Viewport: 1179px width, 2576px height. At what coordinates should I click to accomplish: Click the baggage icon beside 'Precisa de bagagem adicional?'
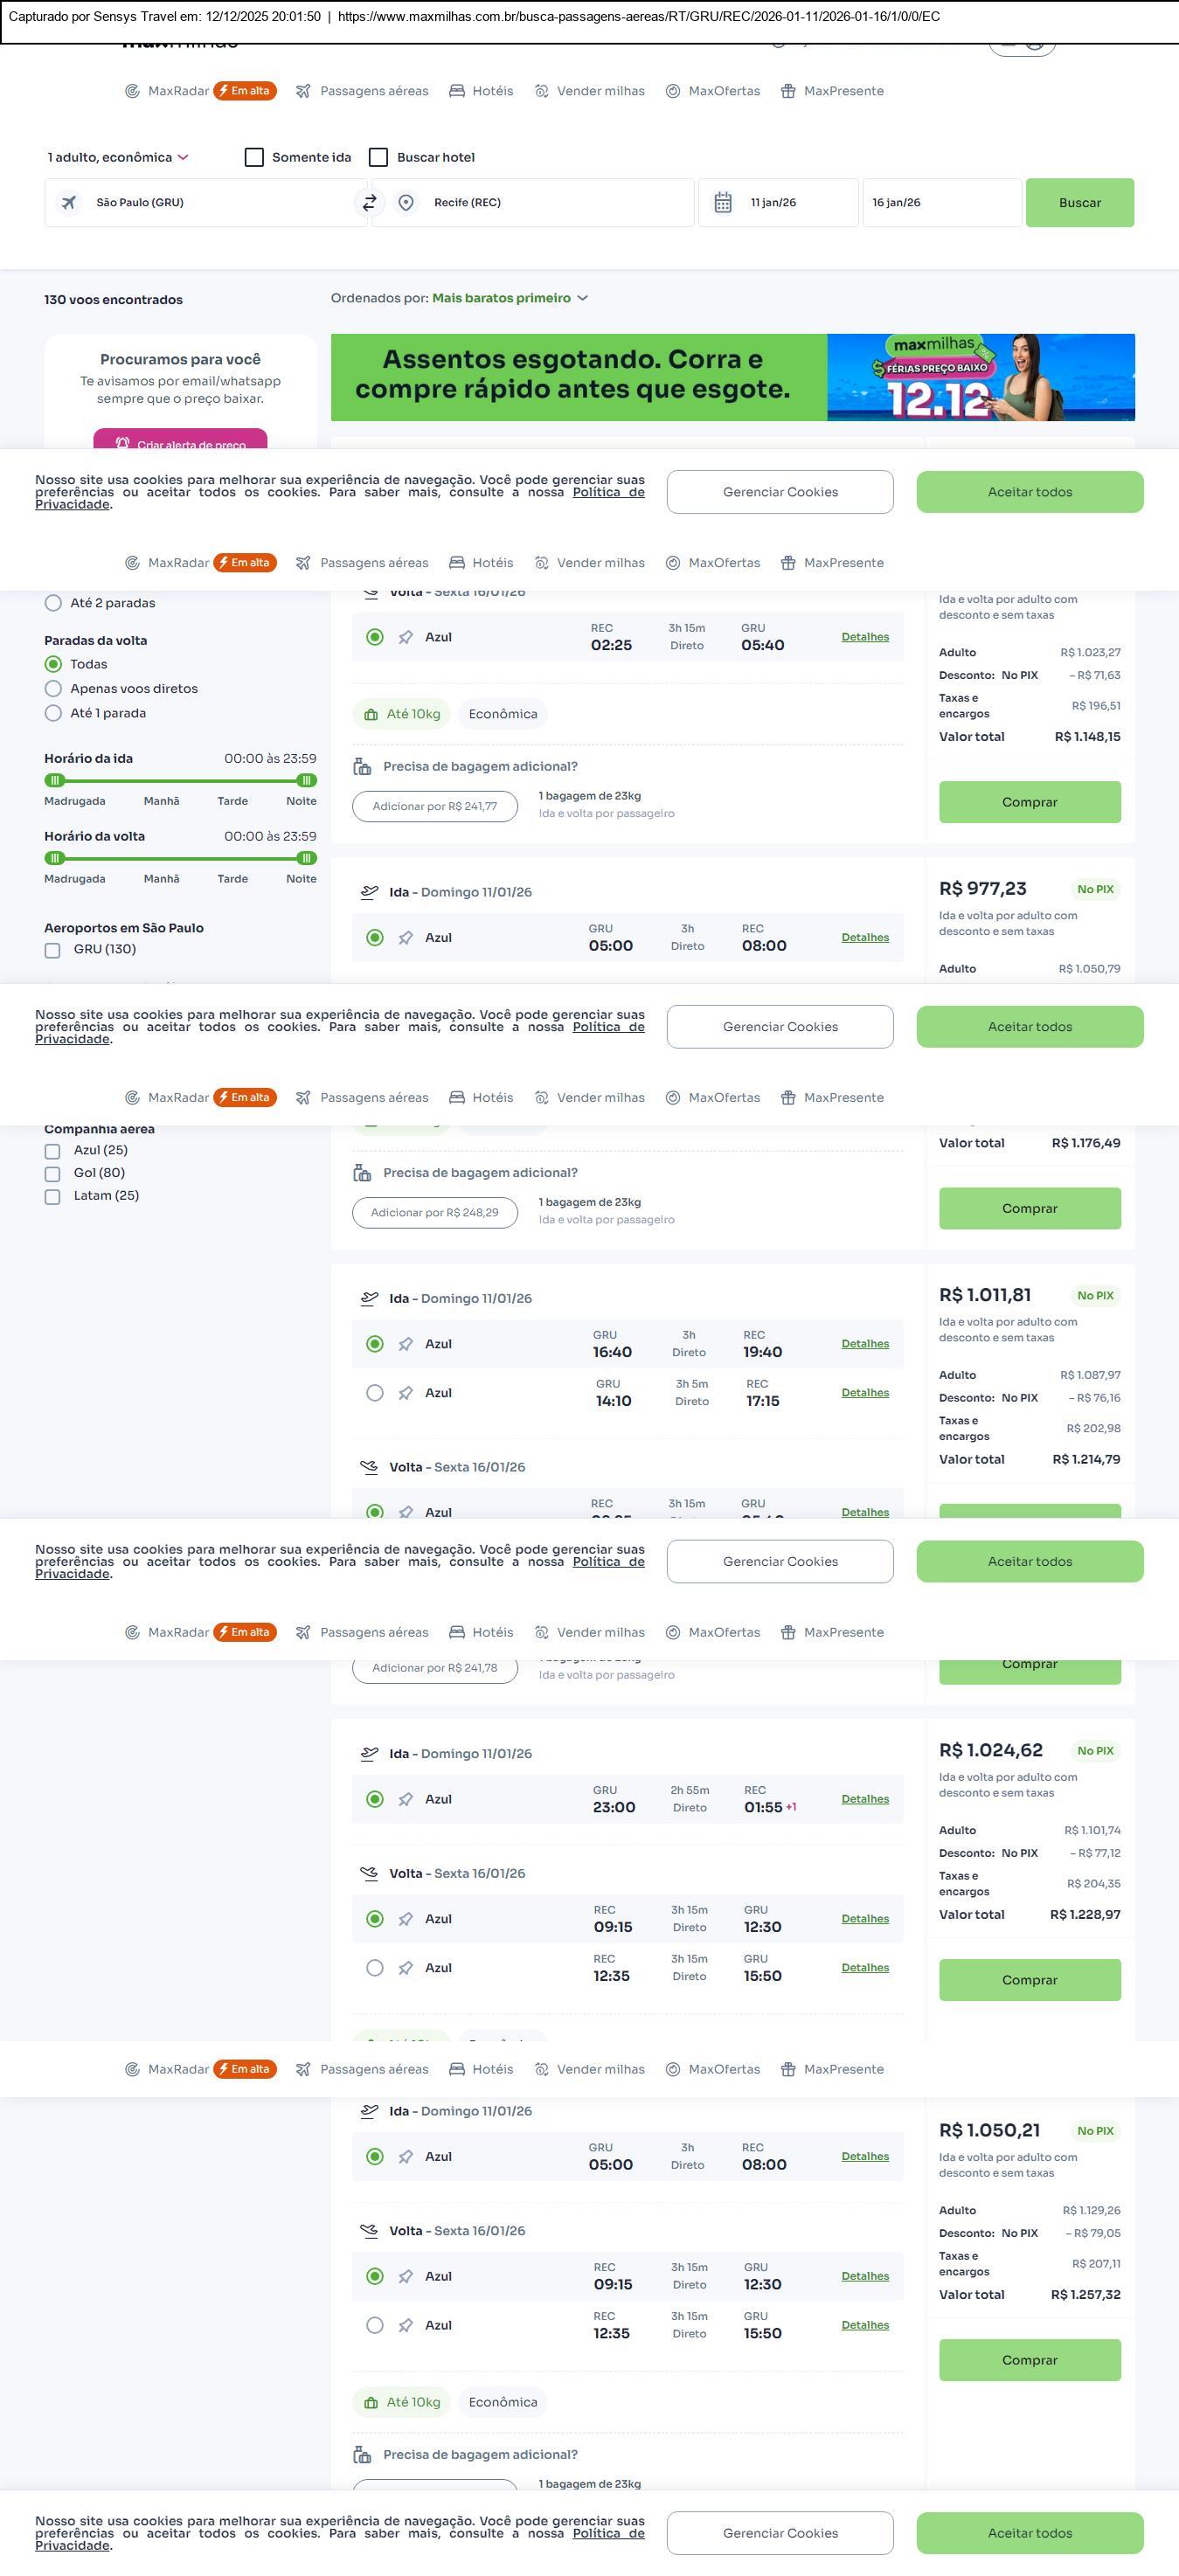(362, 767)
